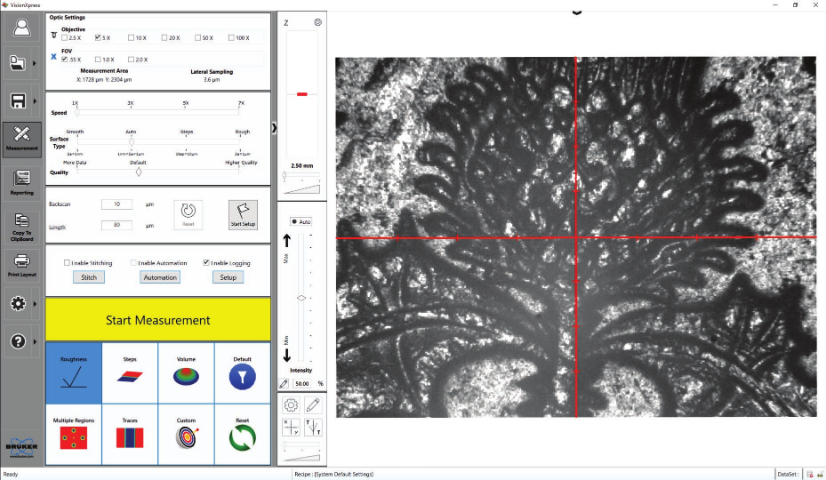
Task: Click the Print Layout icon
Action: pyautogui.click(x=20, y=265)
